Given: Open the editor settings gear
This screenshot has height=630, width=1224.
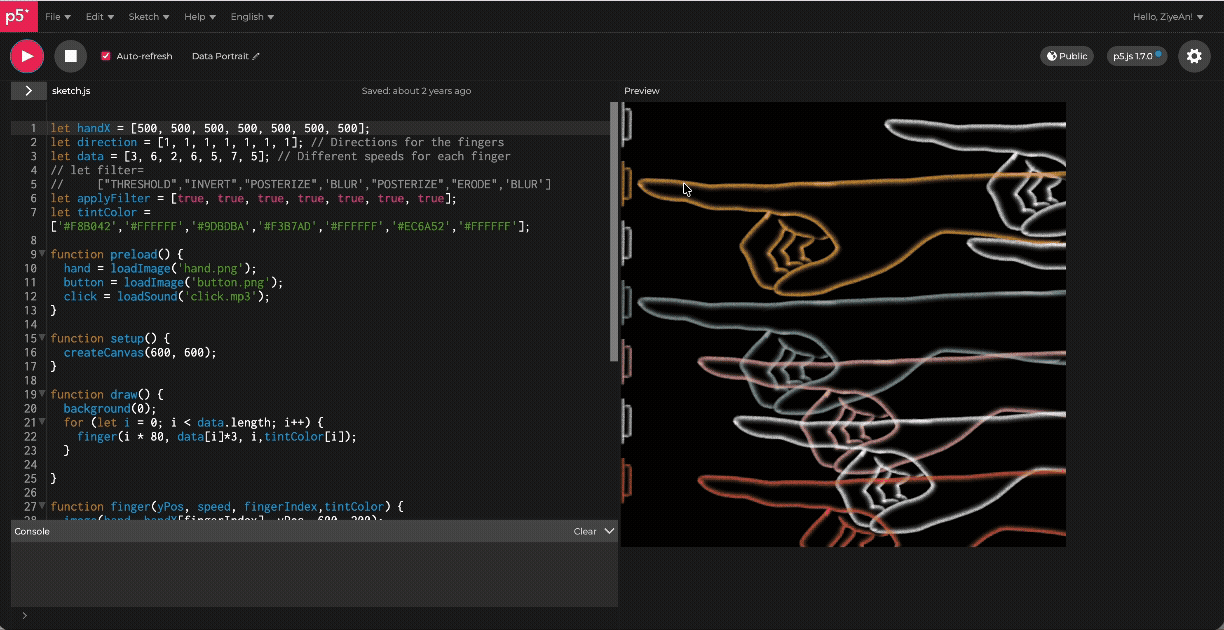Looking at the screenshot, I should (x=1194, y=56).
